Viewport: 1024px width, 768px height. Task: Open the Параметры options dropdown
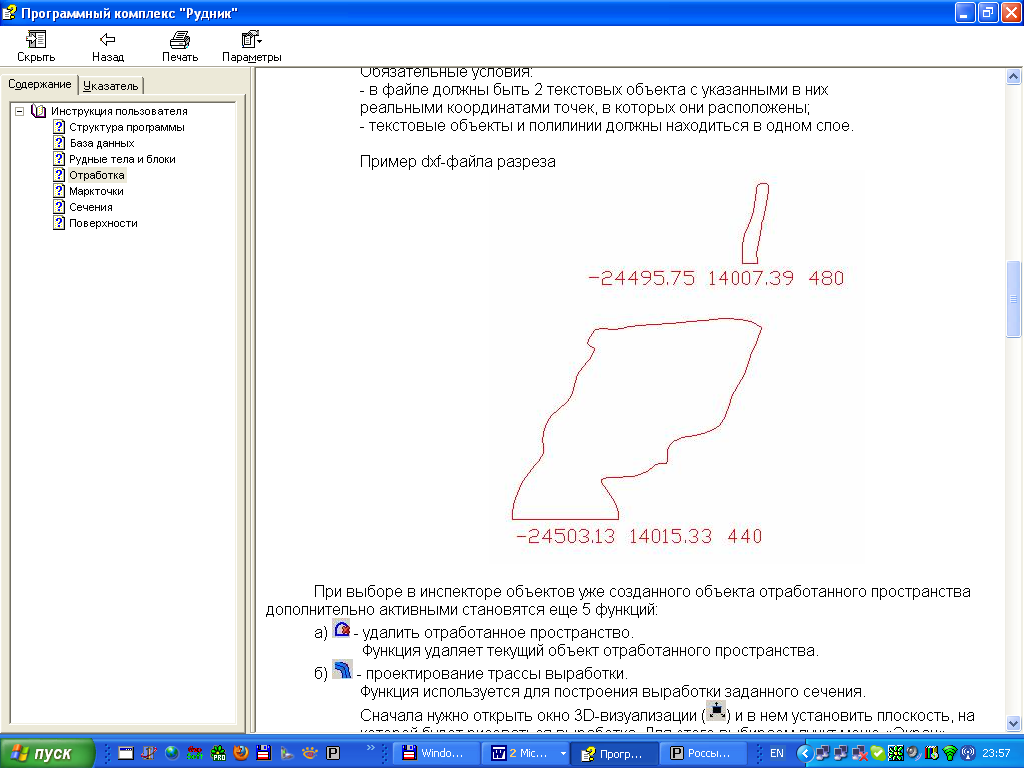[251, 46]
